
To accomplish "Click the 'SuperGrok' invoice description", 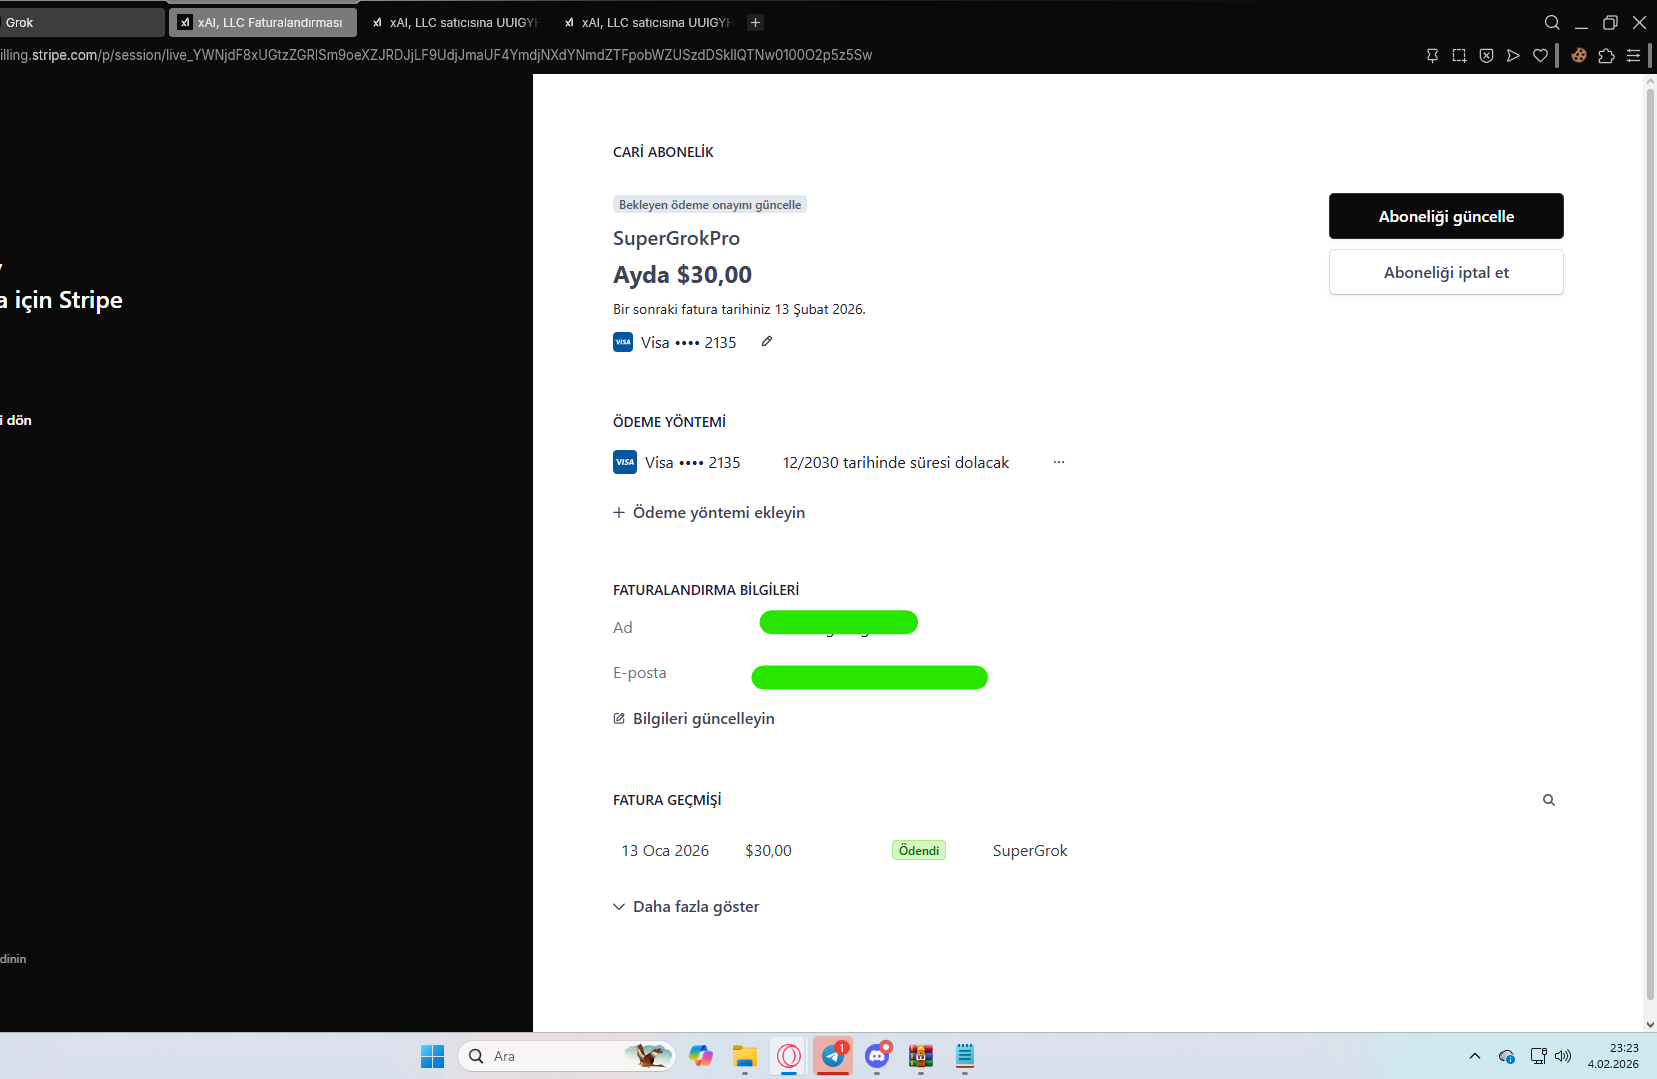I will point(1030,851).
